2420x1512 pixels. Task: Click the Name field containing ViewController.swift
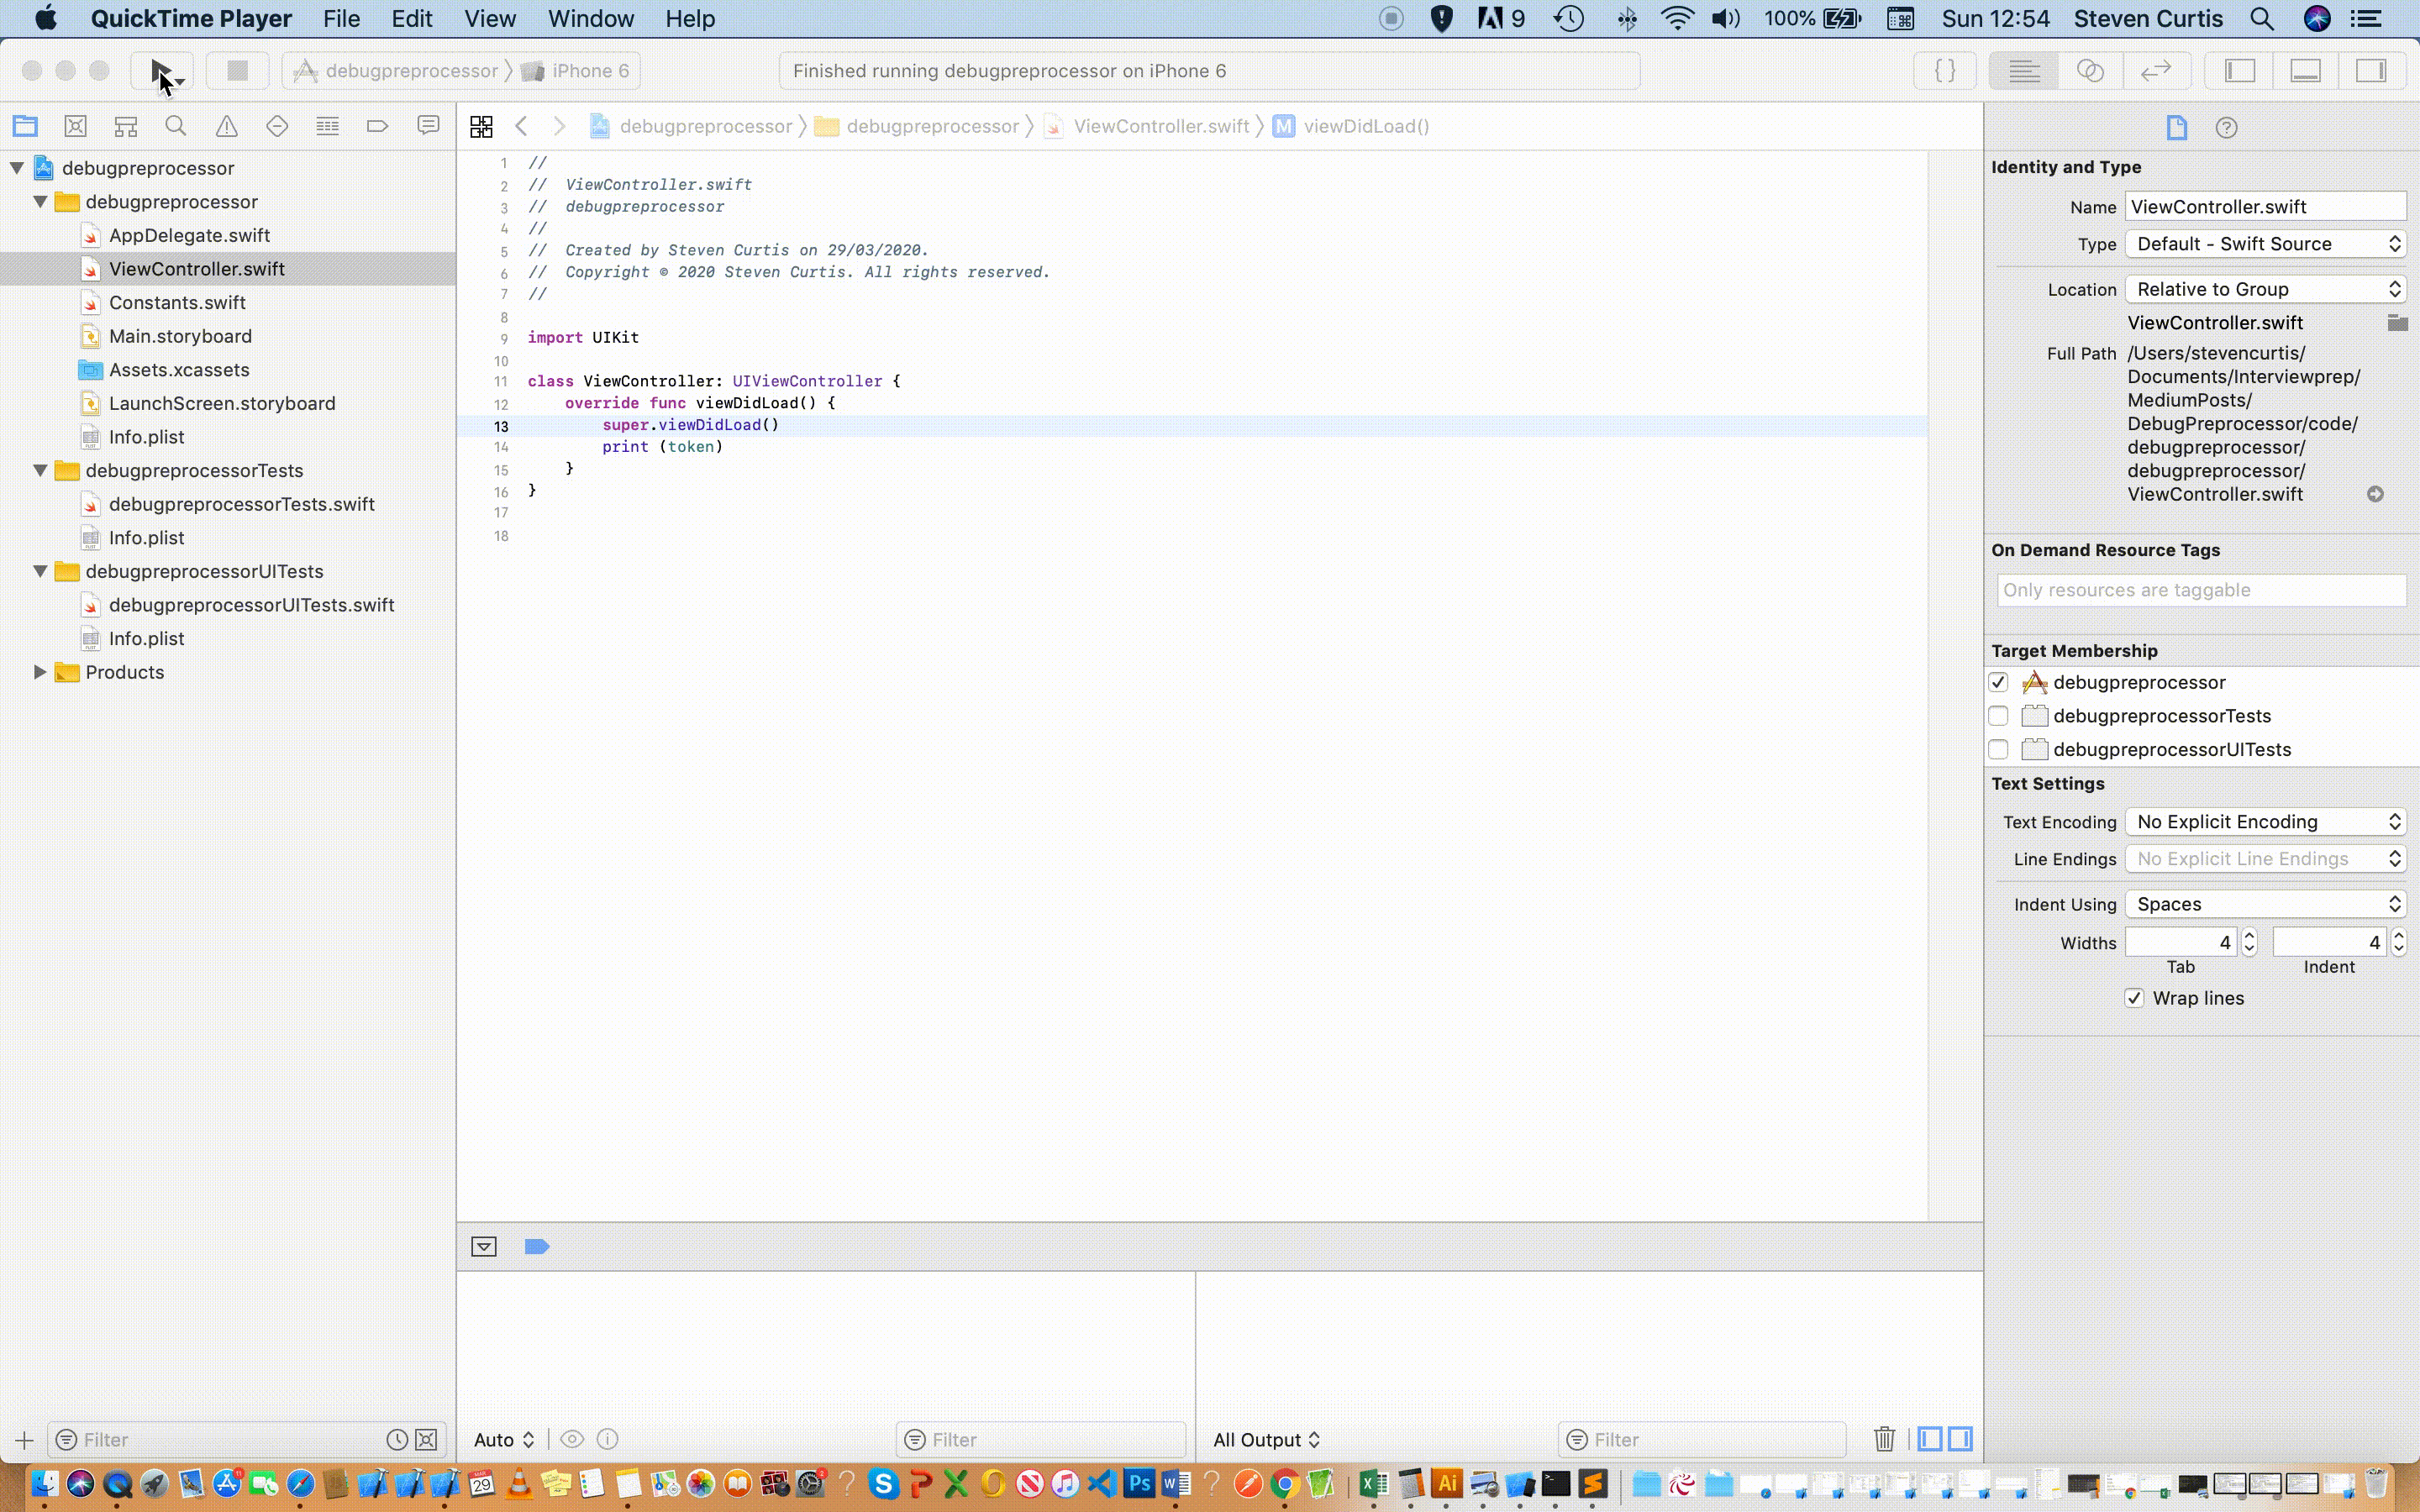pos(2265,207)
